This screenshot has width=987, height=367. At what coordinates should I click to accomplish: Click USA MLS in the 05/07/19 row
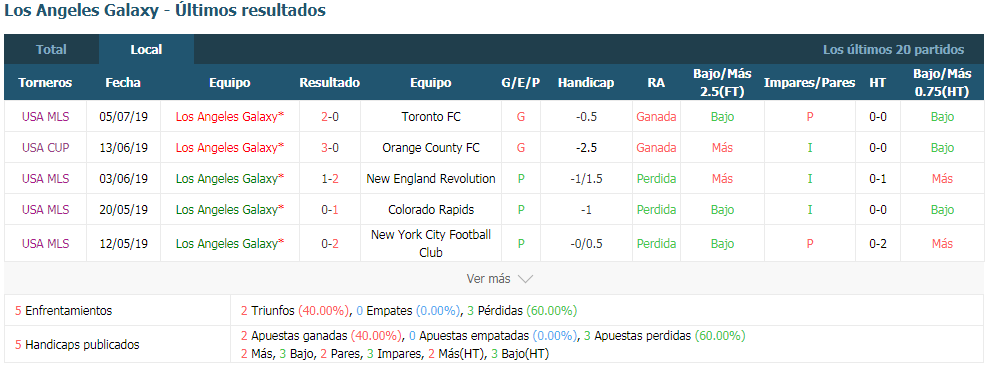45,116
